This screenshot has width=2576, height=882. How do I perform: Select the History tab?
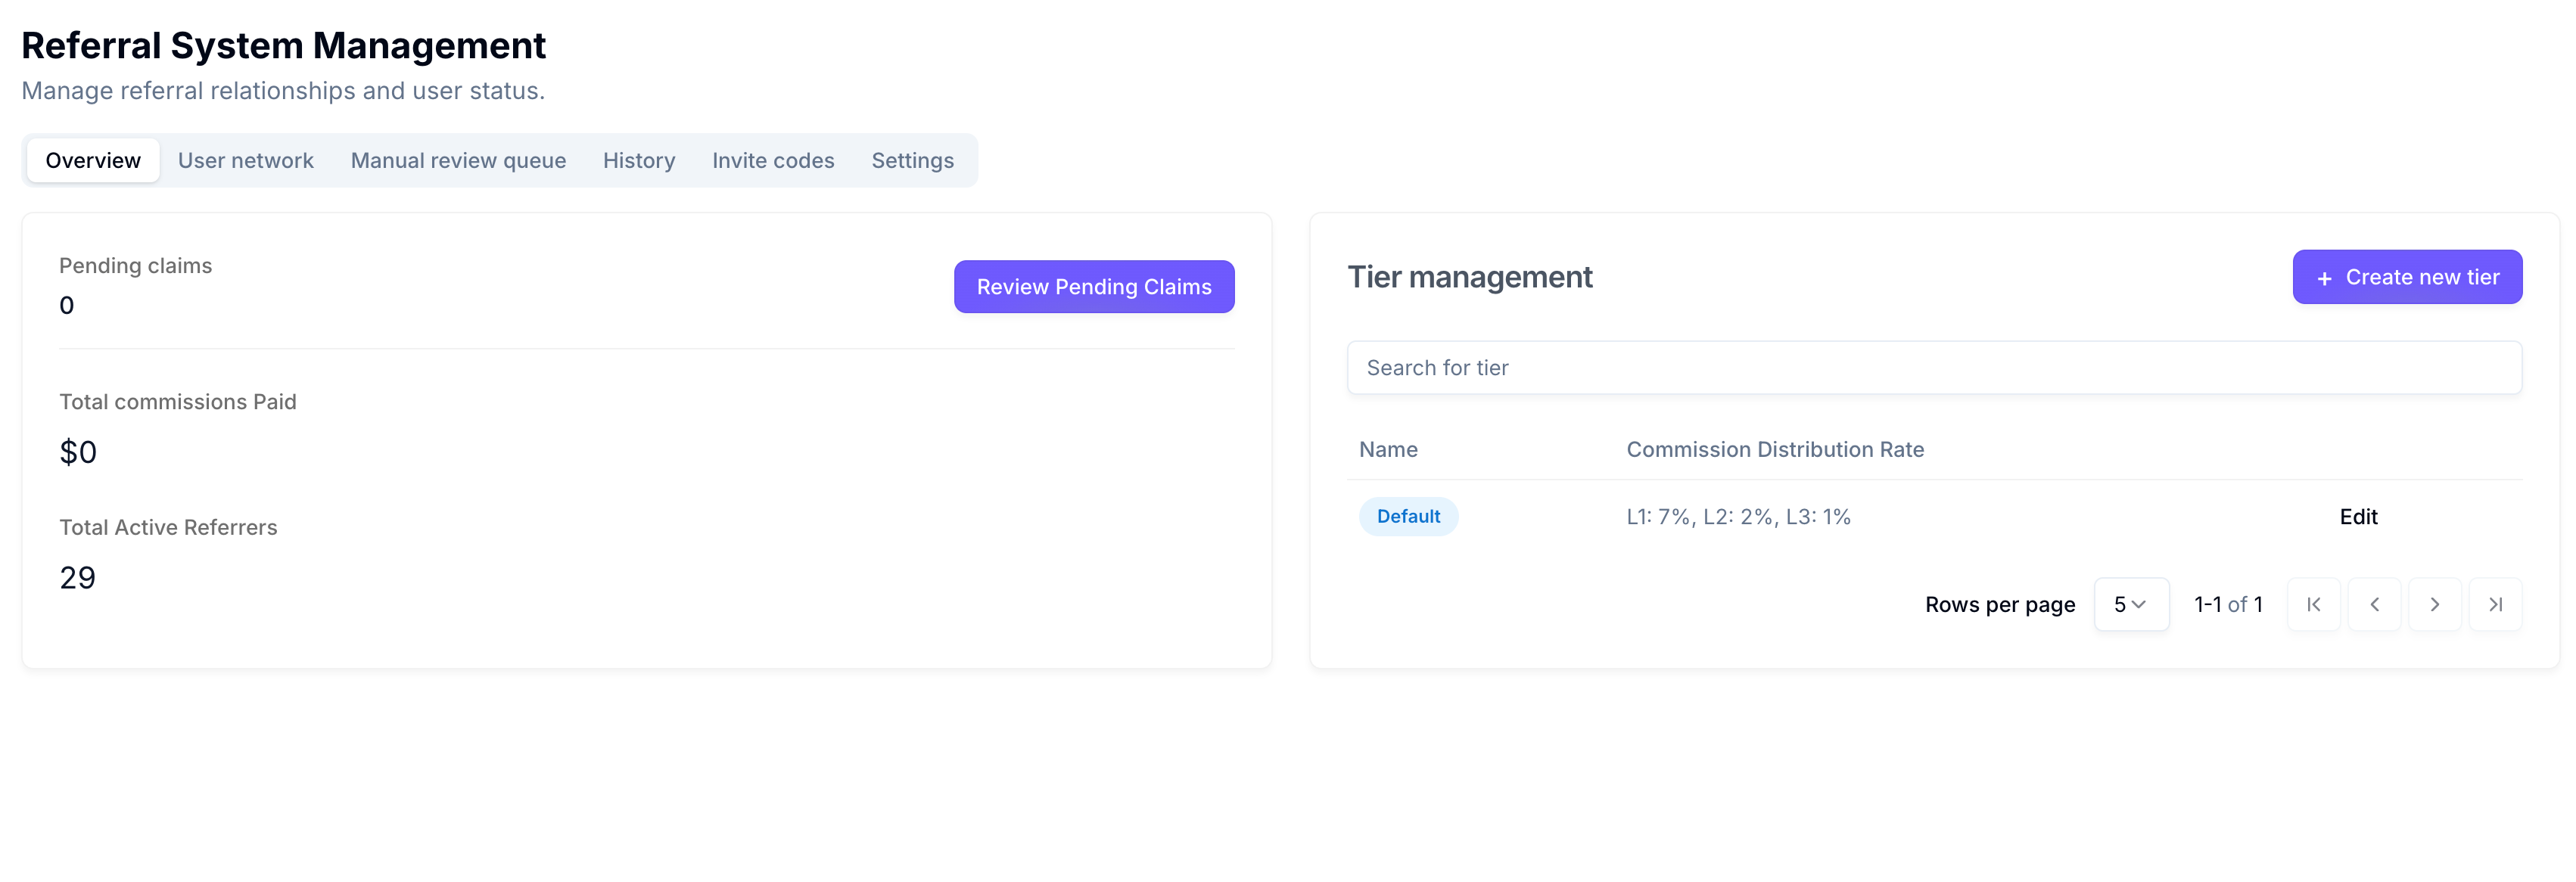[x=638, y=160]
